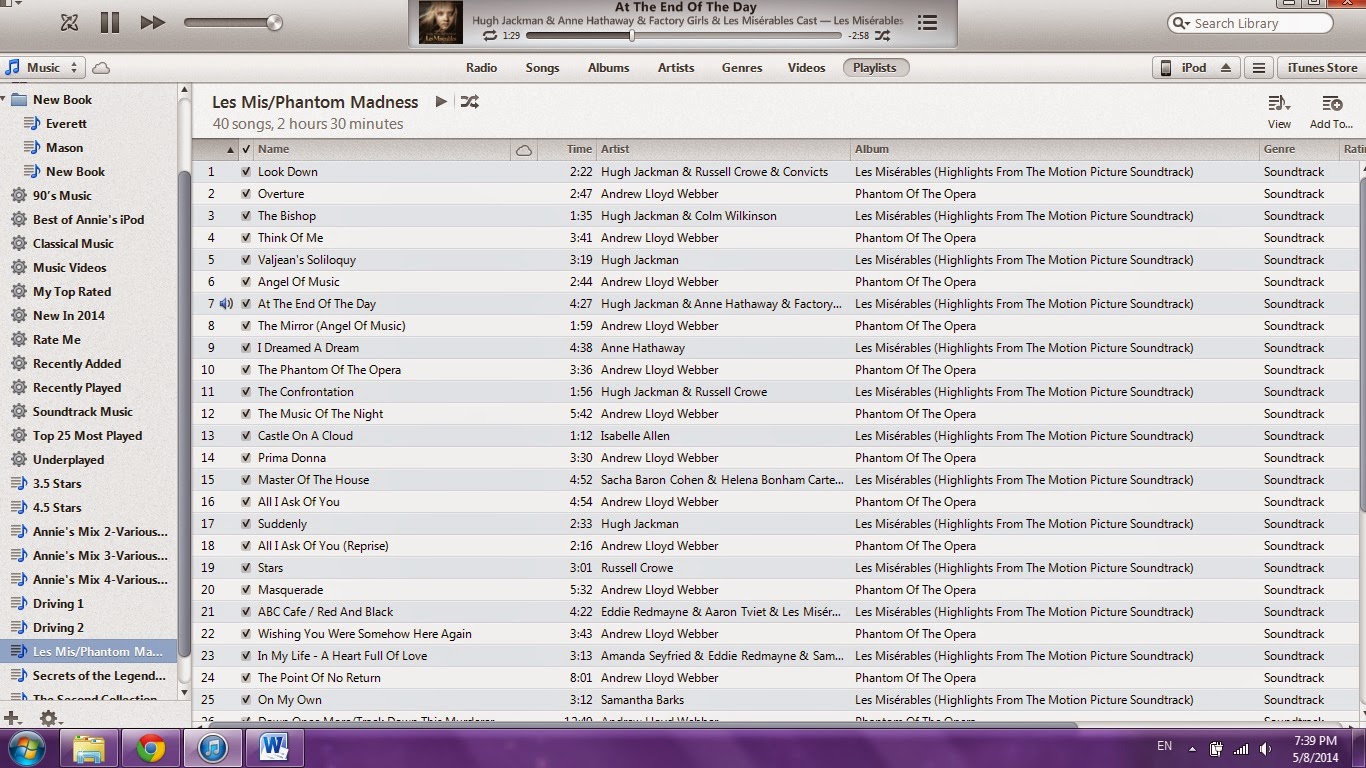Open the 90's Music smart playlist
This screenshot has width=1366, height=768.
62,195
